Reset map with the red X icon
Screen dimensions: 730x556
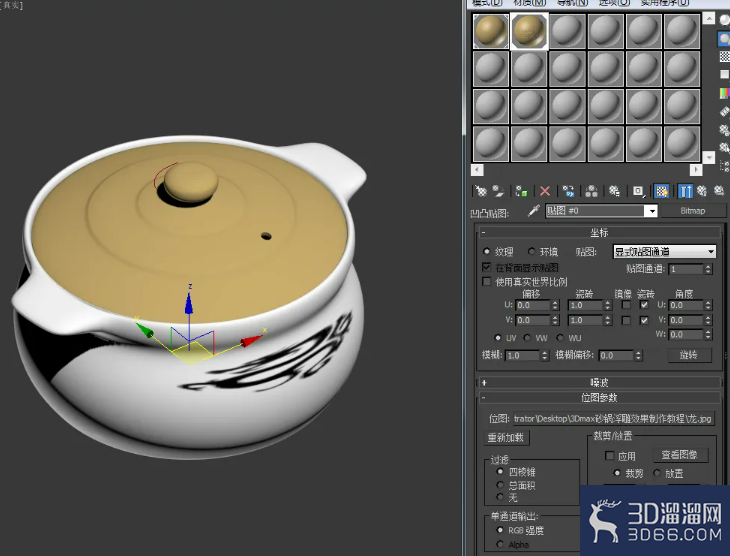(545, 191)
